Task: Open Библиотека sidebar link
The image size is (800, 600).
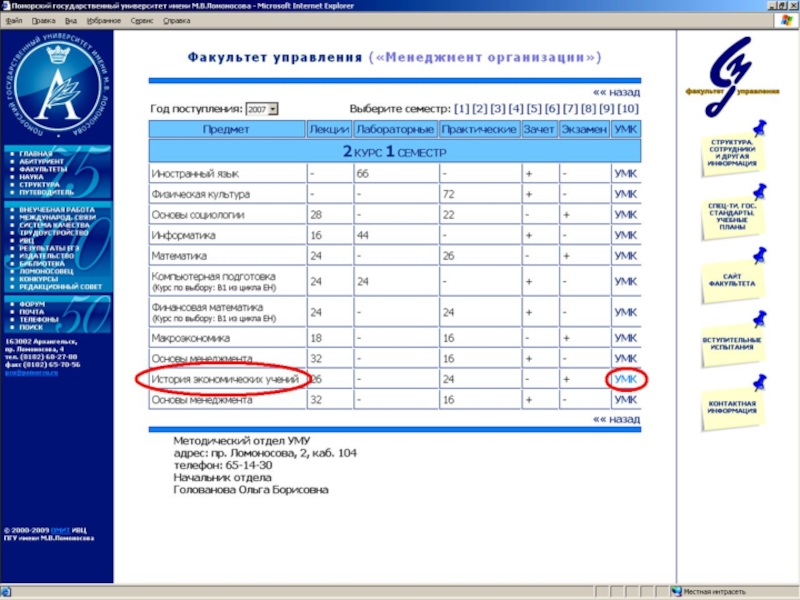Action: tap(42, 264)
